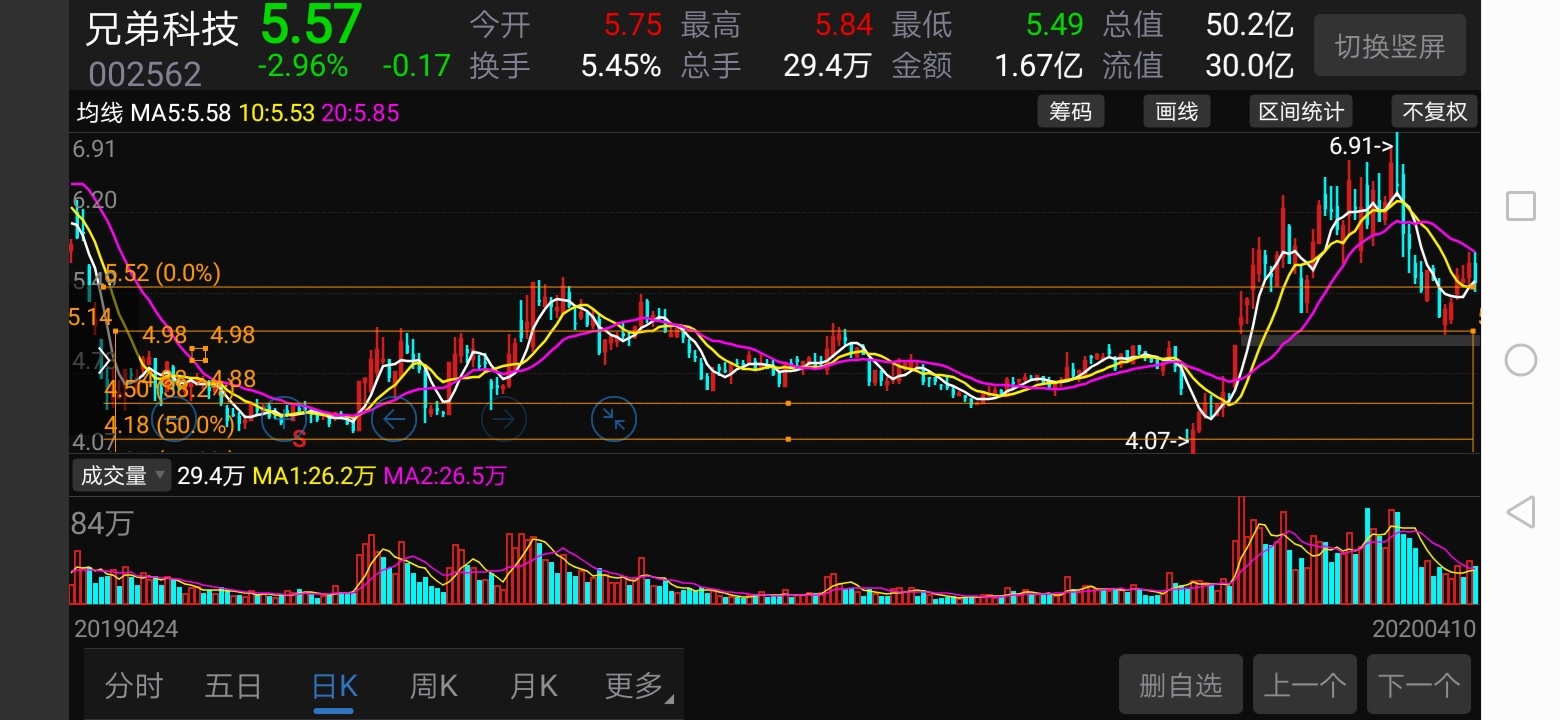The height and width of the screenshot is (720, 1560).
Task: Tap the 换手 value 5.45%
Action: [621, 66]
